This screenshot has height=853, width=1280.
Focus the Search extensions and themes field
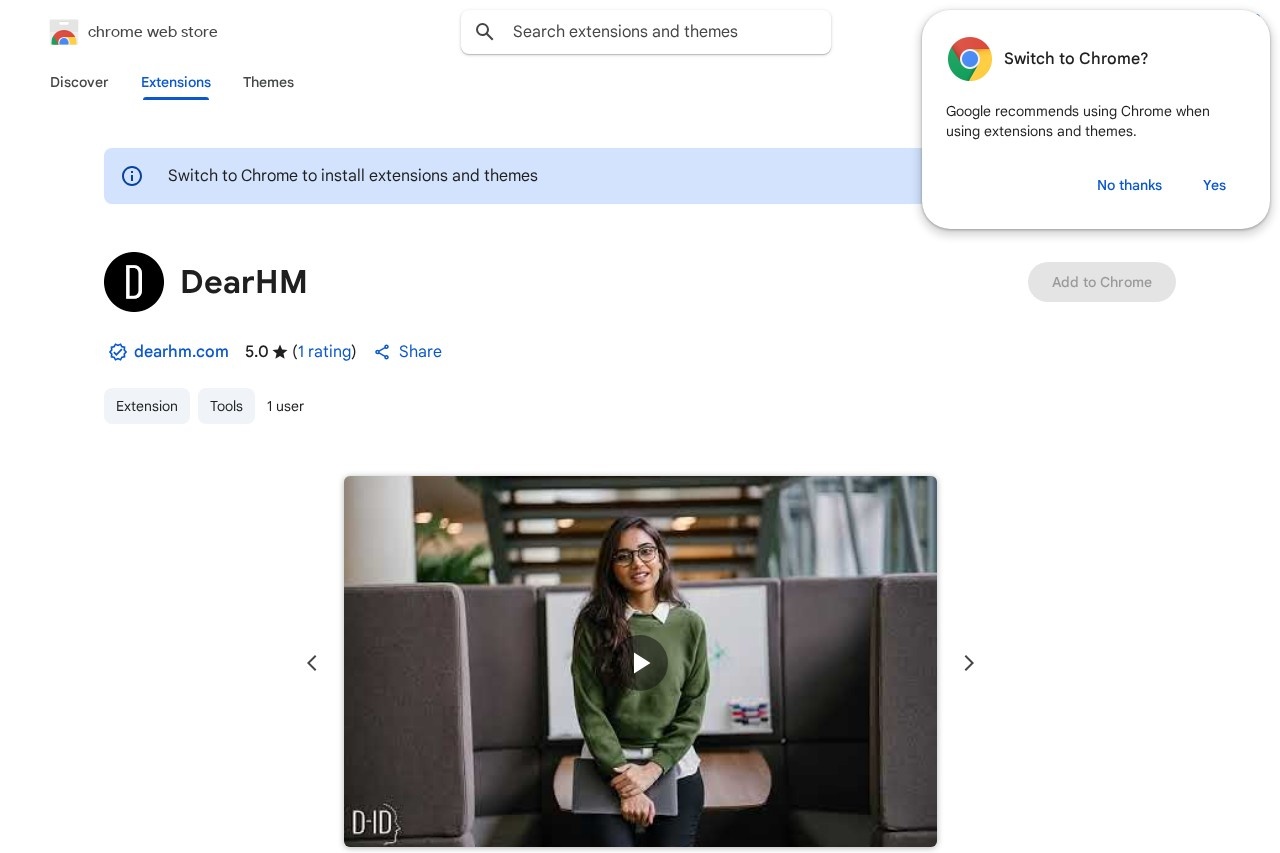(660, 32)
